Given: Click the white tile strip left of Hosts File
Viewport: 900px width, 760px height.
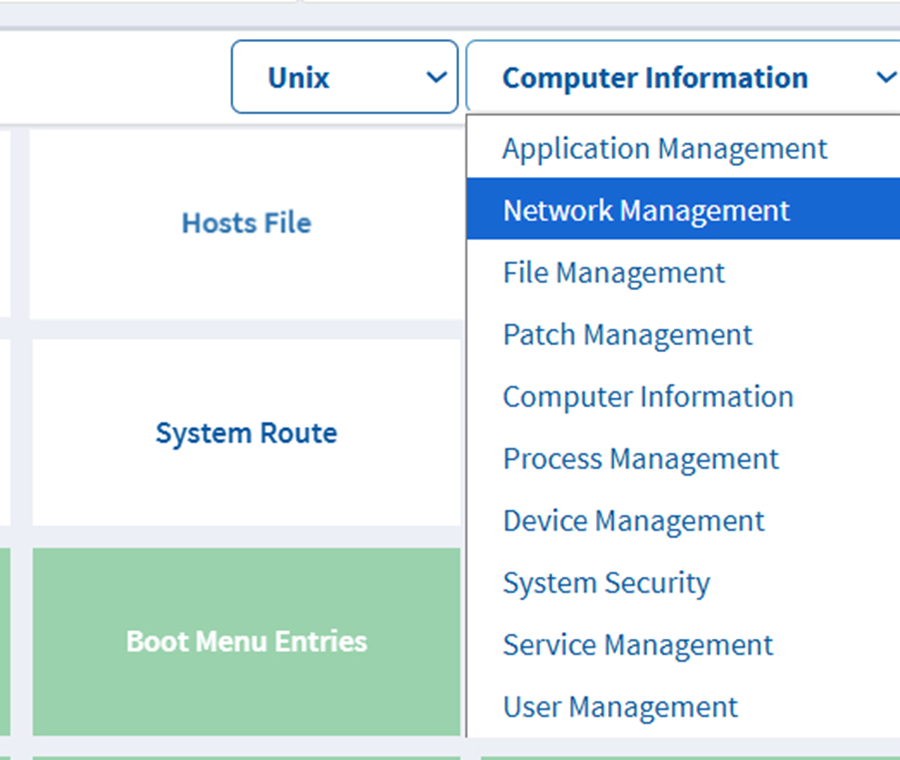Looking at the screenshot, I should [5, 223].
